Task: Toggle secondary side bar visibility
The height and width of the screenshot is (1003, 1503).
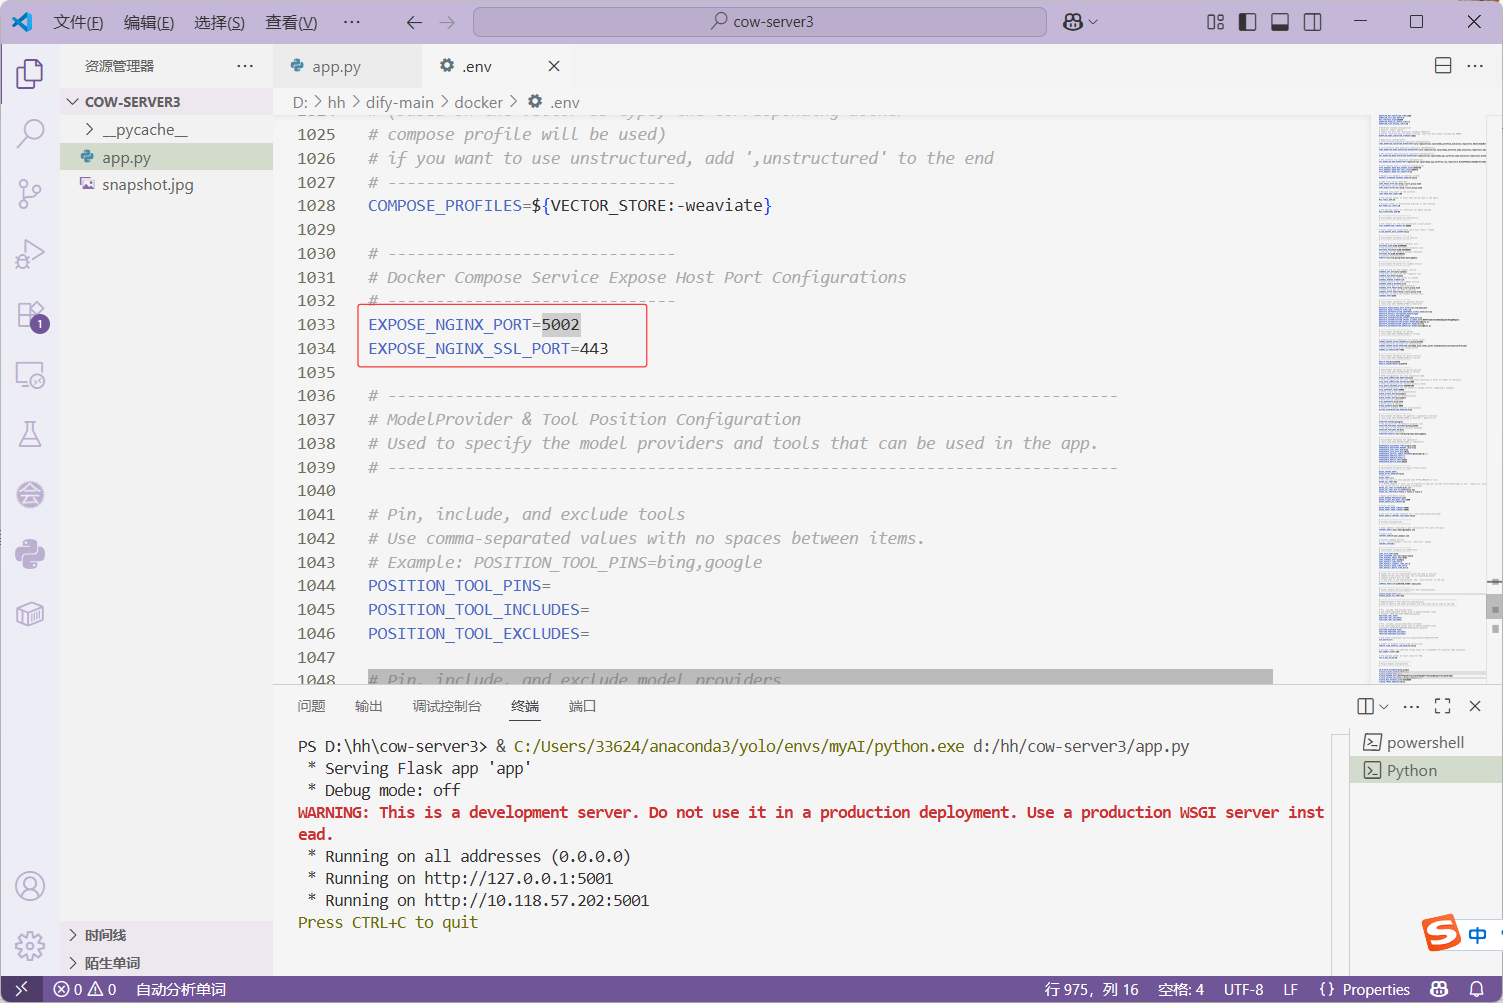Action: tap(1313, 22)
